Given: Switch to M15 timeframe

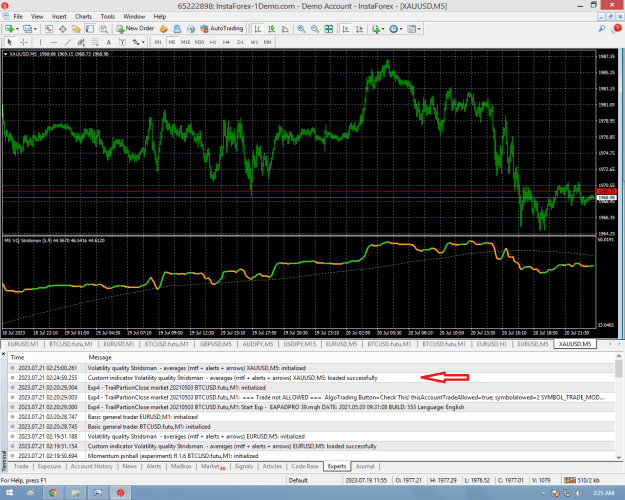Looking at the screenshot, I should pyautogui.click(x=185, y=42).
